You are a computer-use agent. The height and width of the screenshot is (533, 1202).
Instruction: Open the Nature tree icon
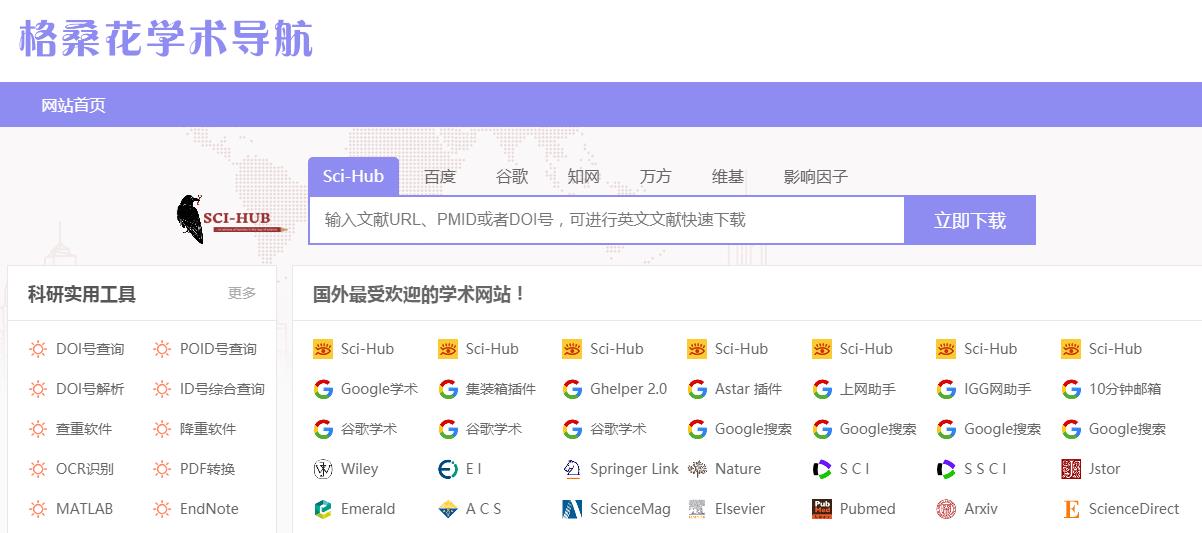pos(697,469)
